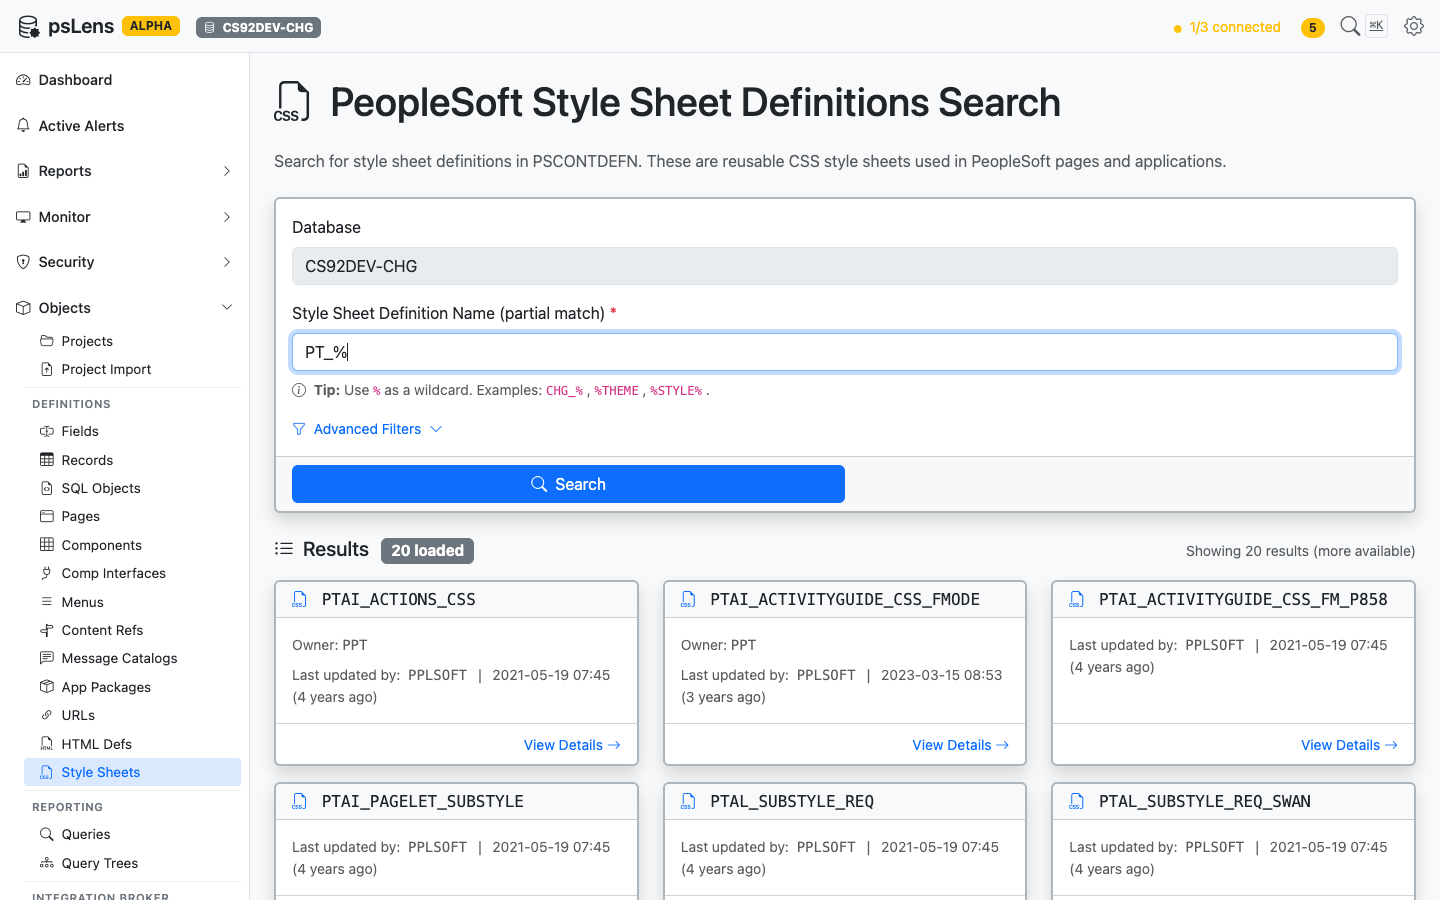
Task: Collapse the Objects section chevron
Action: pos(227,308)
